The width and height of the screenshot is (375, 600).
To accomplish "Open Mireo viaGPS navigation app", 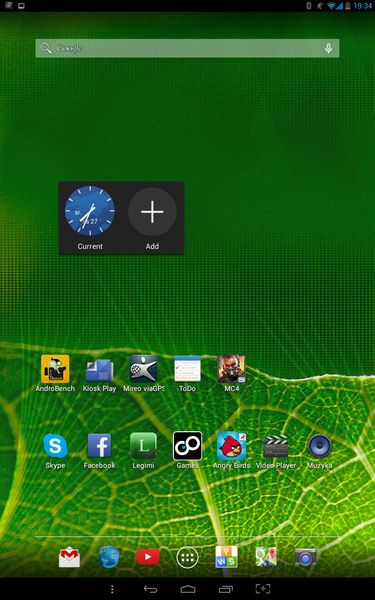I will tap(143, 369).
